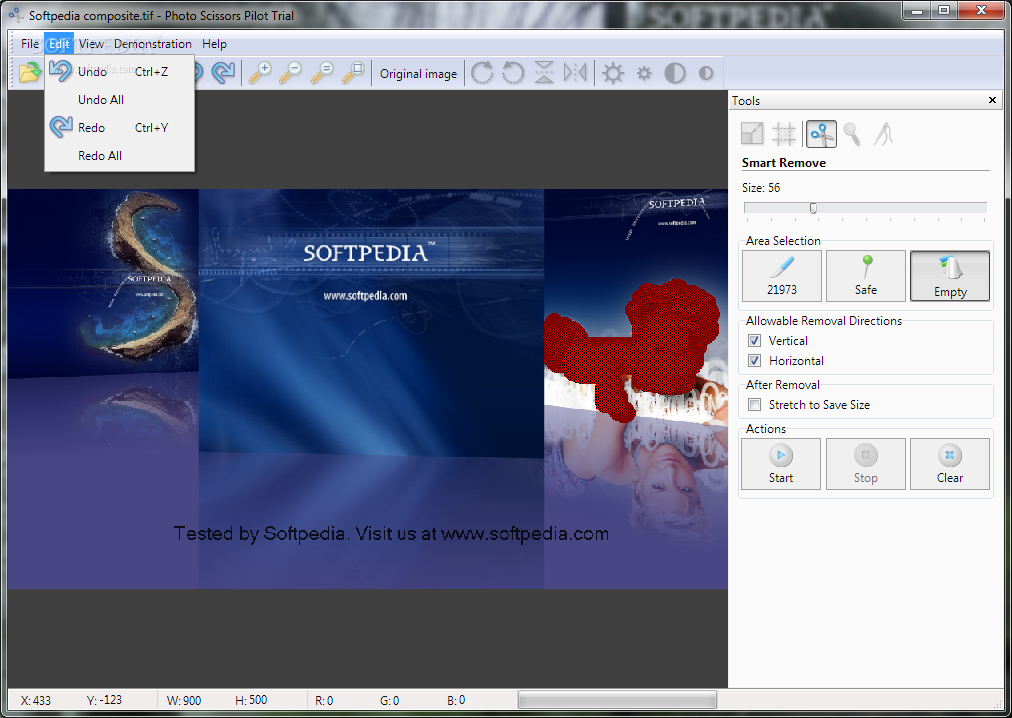Click the 'Area Selection' group label
Viewport: 1012px width, 718px height.
pos(783,241)
